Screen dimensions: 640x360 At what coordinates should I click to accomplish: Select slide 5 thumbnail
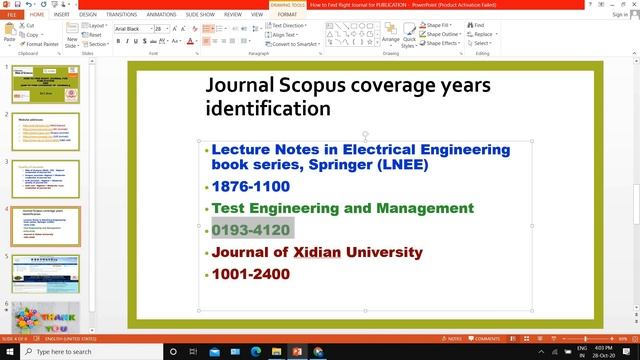coord(46,274)
